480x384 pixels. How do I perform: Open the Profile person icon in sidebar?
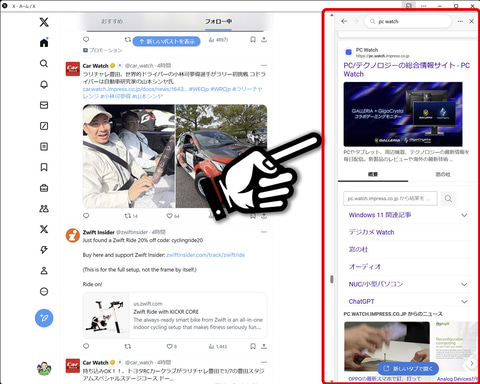(x=44, y=271)
